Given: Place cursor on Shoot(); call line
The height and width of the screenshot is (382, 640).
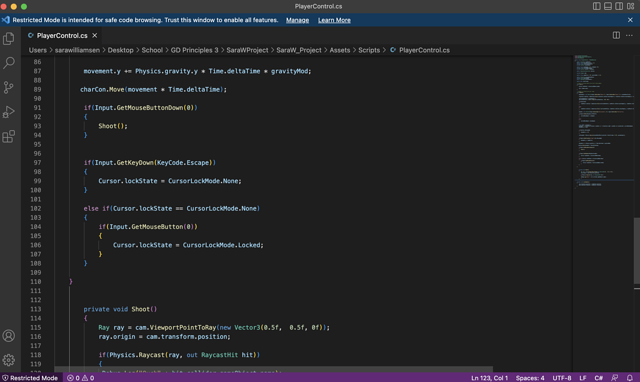Looking at the screenshot, I should click(x=113, y=126).
